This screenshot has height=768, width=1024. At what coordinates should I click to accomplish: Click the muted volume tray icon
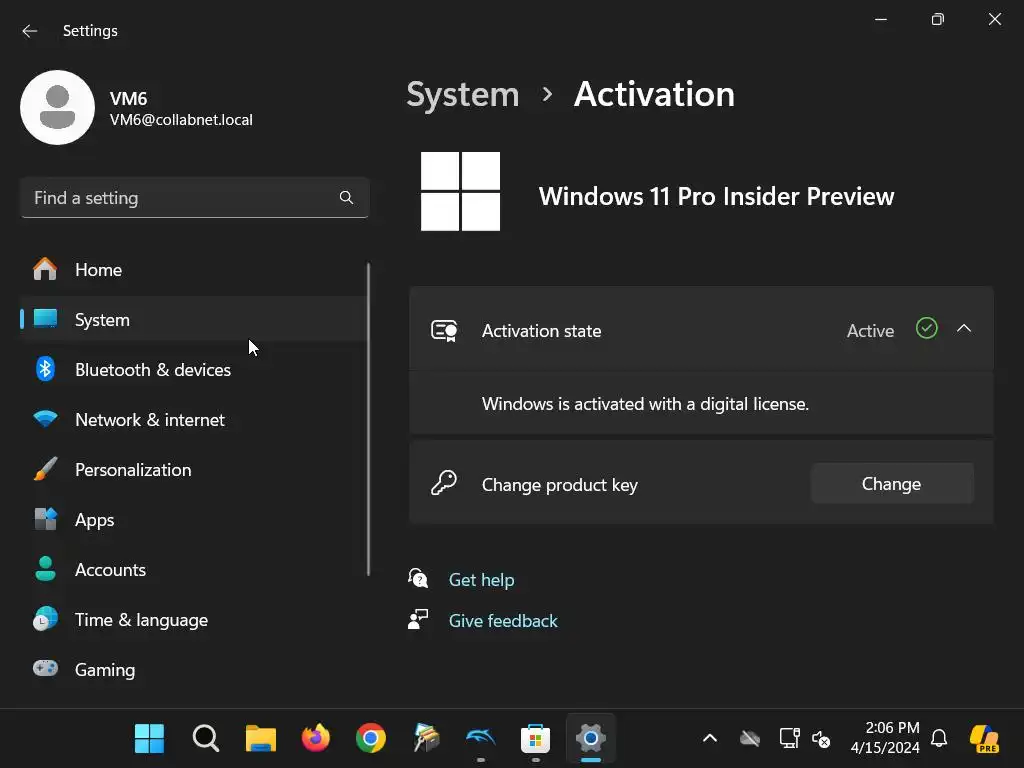click(821, 739)
